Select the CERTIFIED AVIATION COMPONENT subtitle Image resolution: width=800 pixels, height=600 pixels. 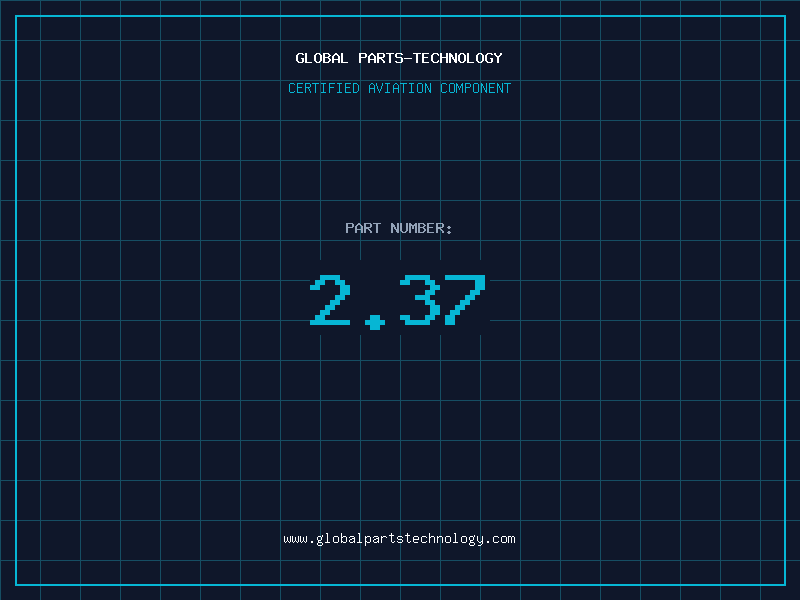click(399, 88)
